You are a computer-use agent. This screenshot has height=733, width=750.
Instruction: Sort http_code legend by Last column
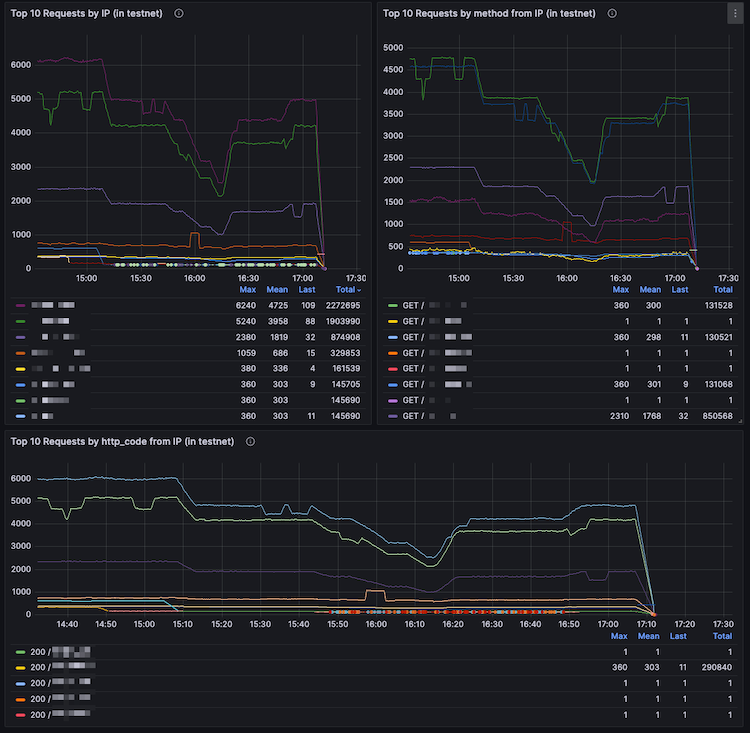(x=678, y=636)
